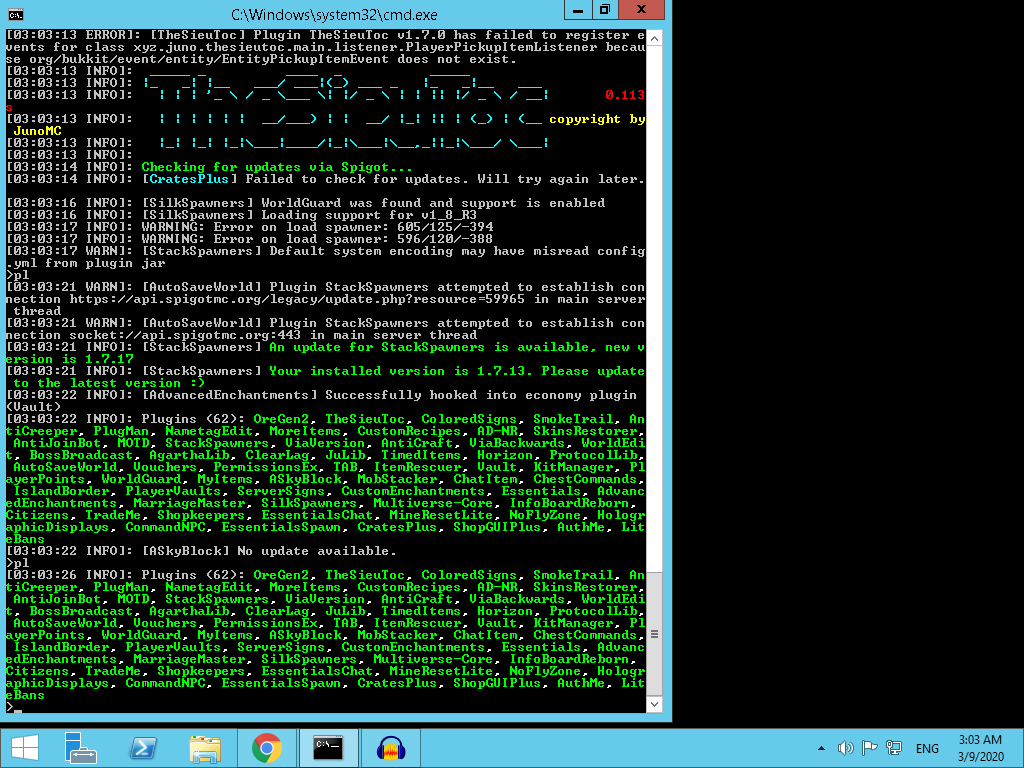Click the 'ersion is 1.7.17' text
This screenshot has height=768, width=1024.
tap(69, 359)
